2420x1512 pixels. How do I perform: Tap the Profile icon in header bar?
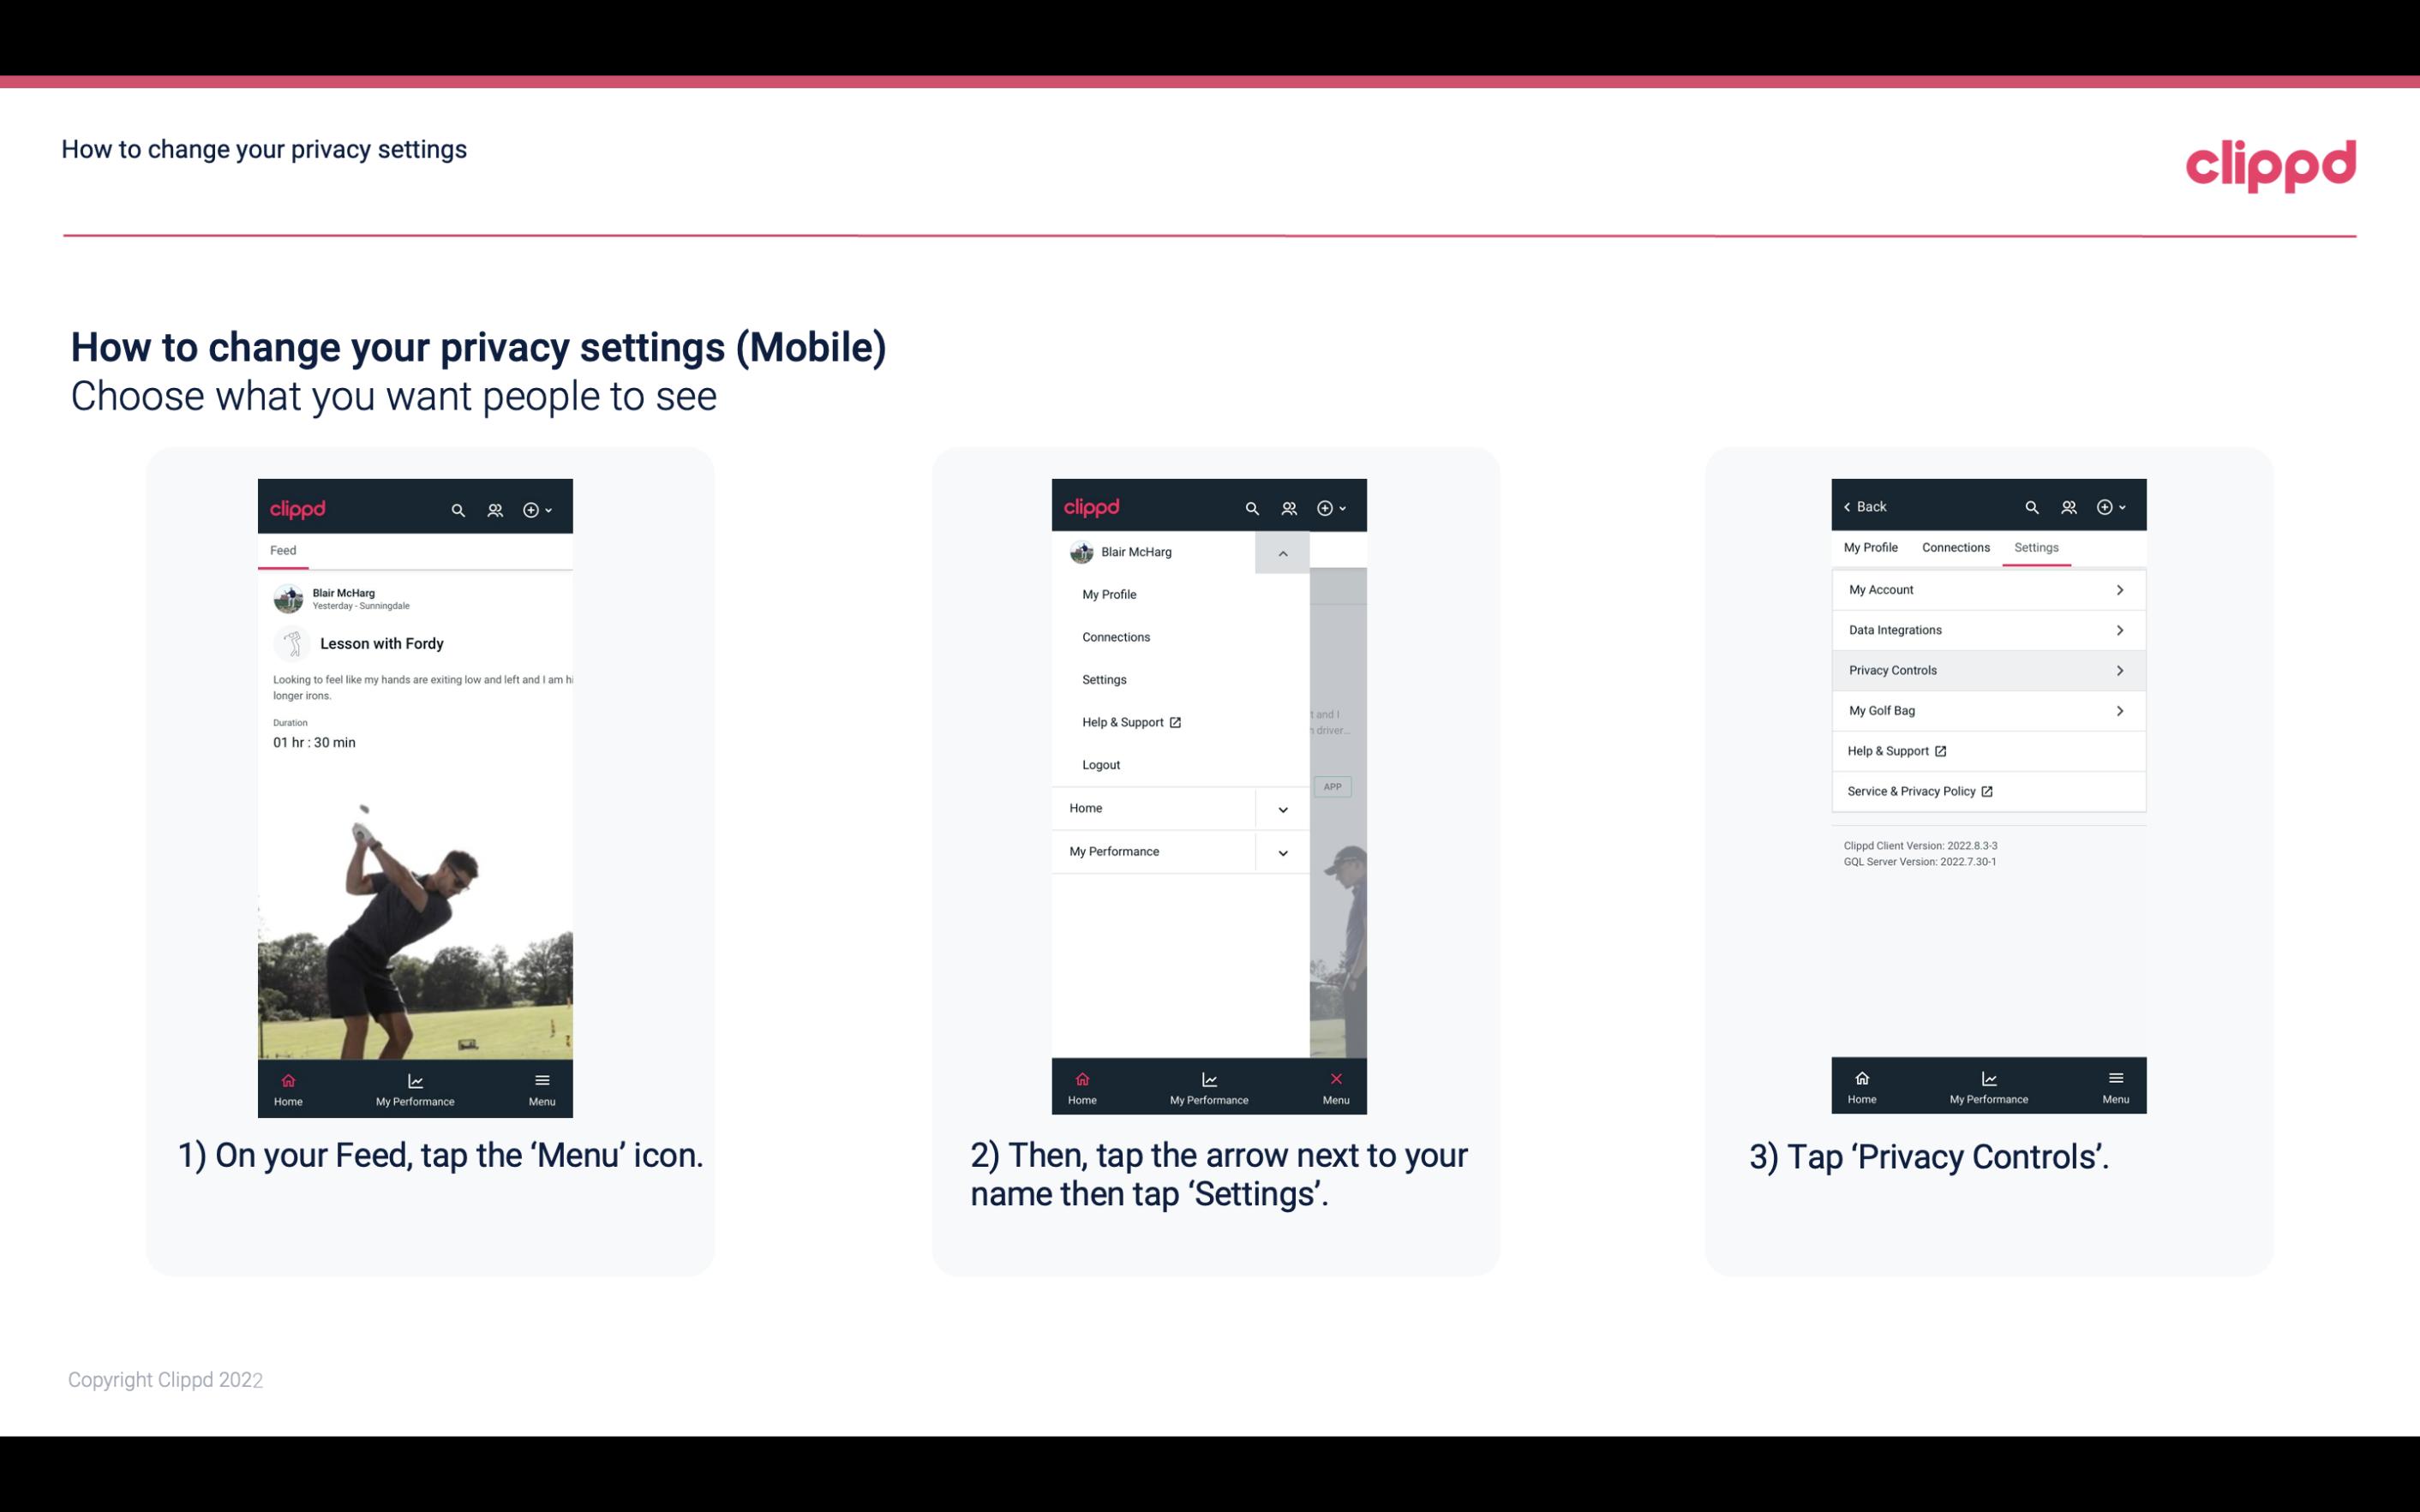[x=496, y=507]
